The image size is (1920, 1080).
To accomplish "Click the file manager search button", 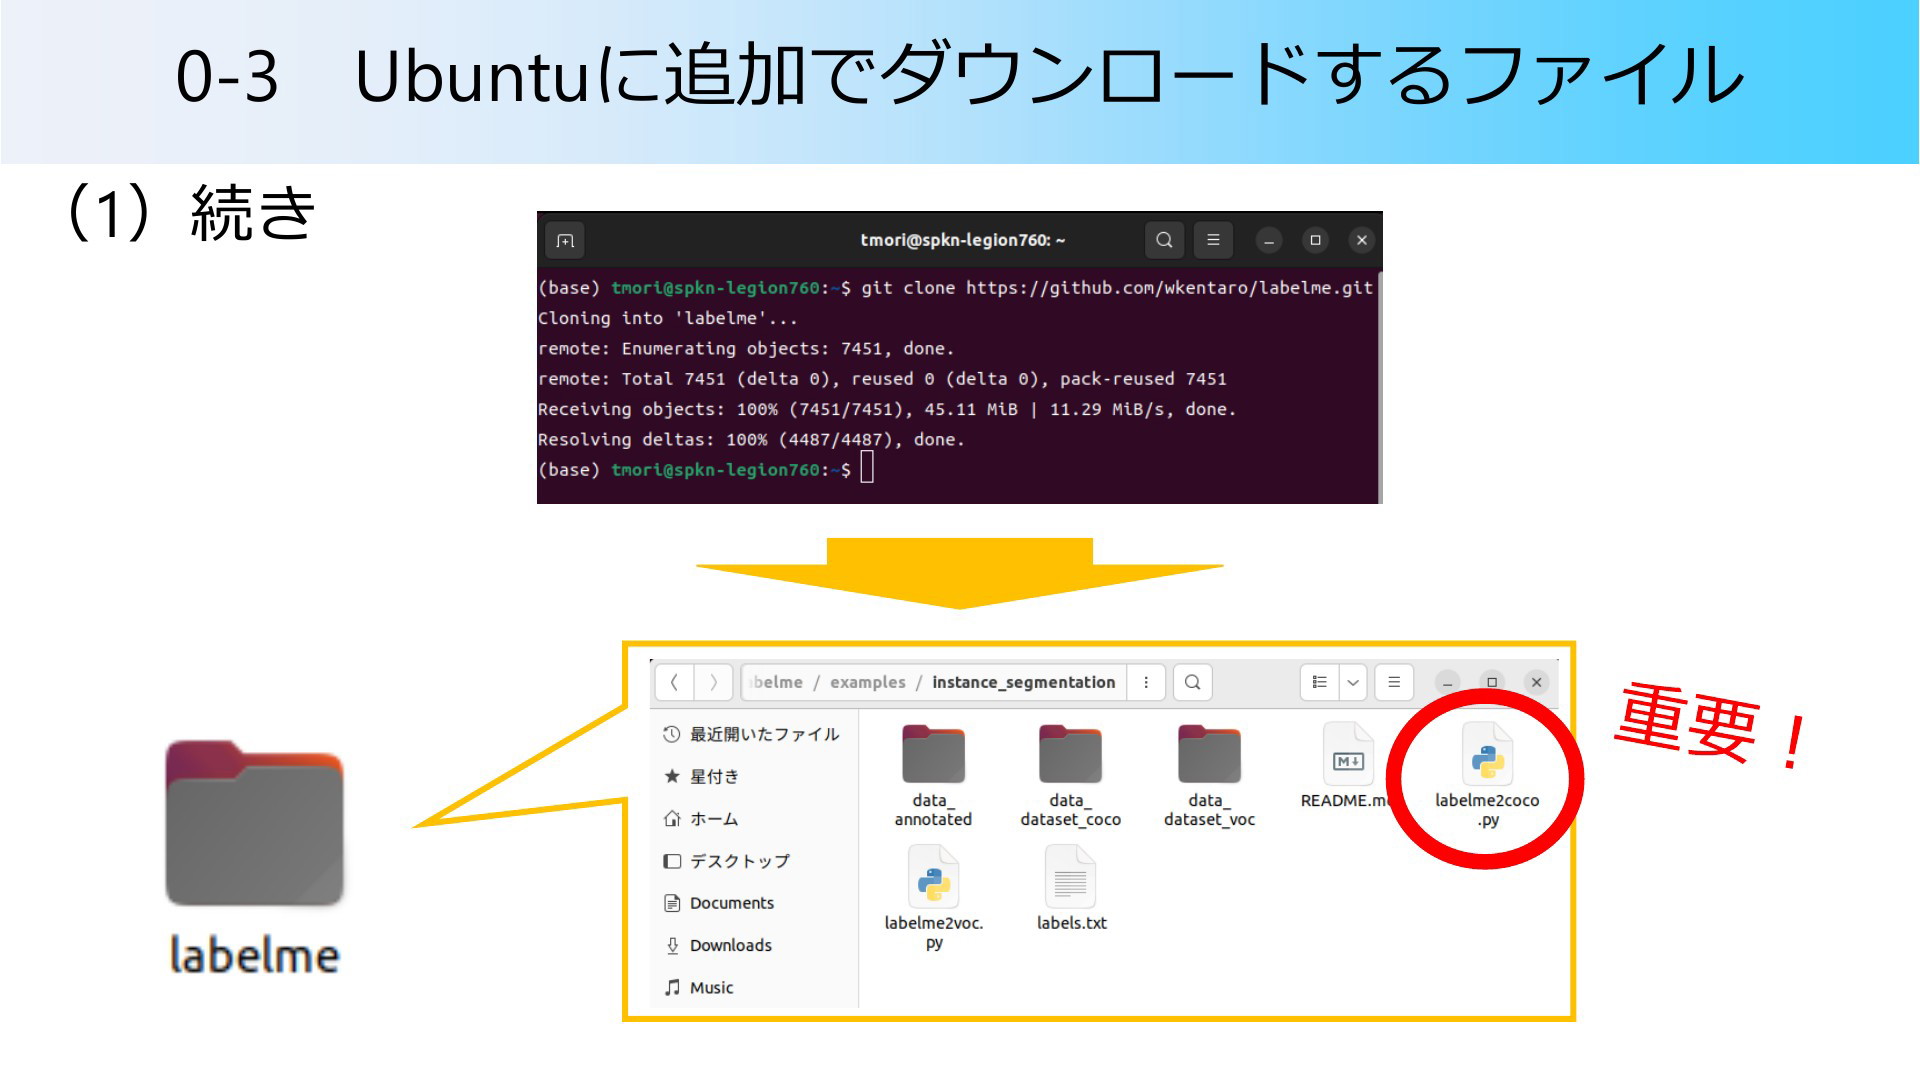I will [x=1192, y=682].
